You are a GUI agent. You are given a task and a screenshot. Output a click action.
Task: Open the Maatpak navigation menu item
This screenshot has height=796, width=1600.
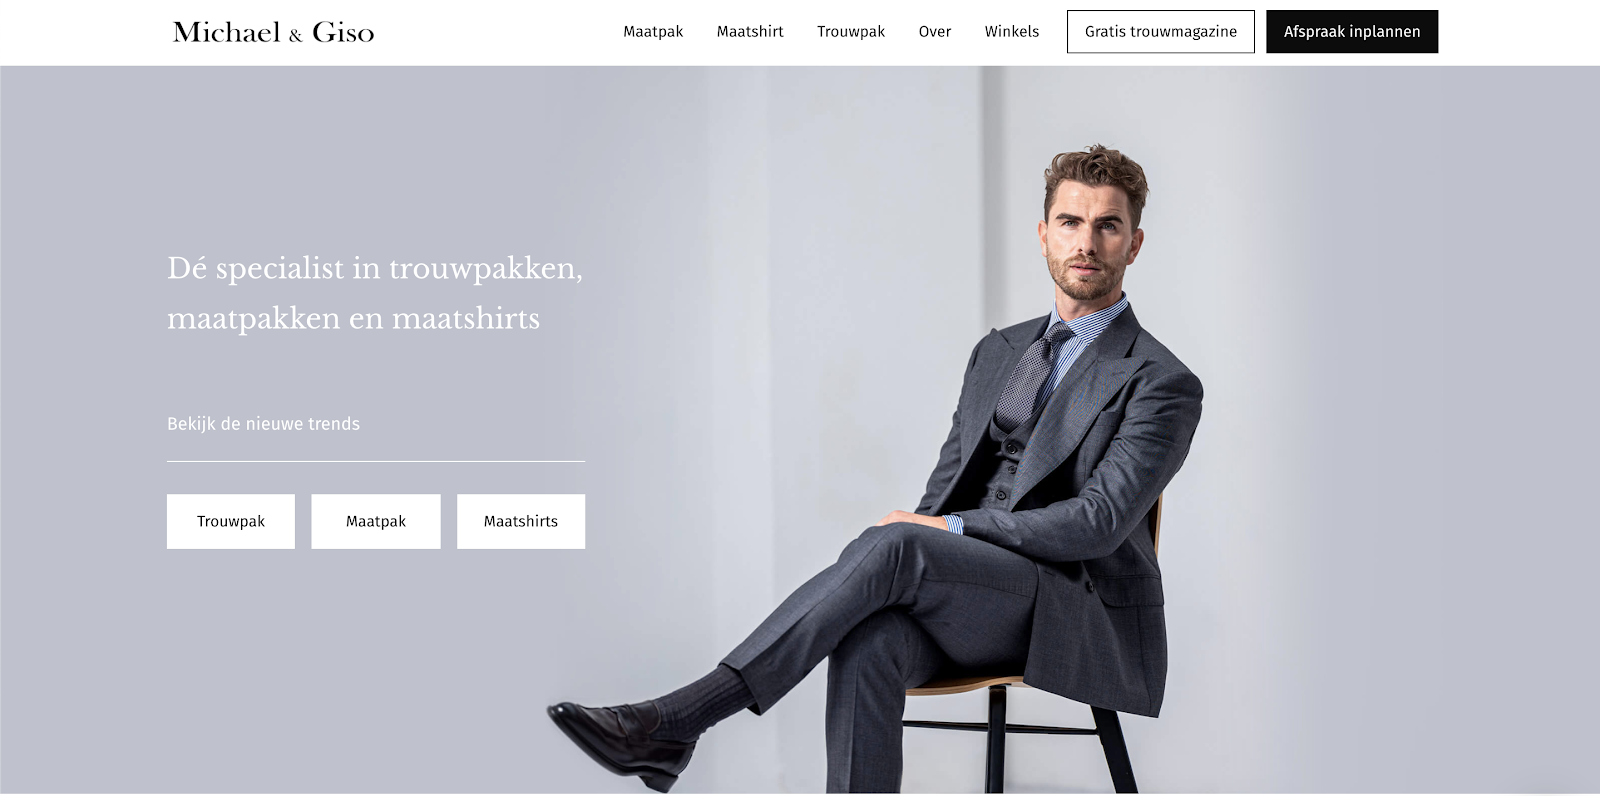[x=653, y=32]
